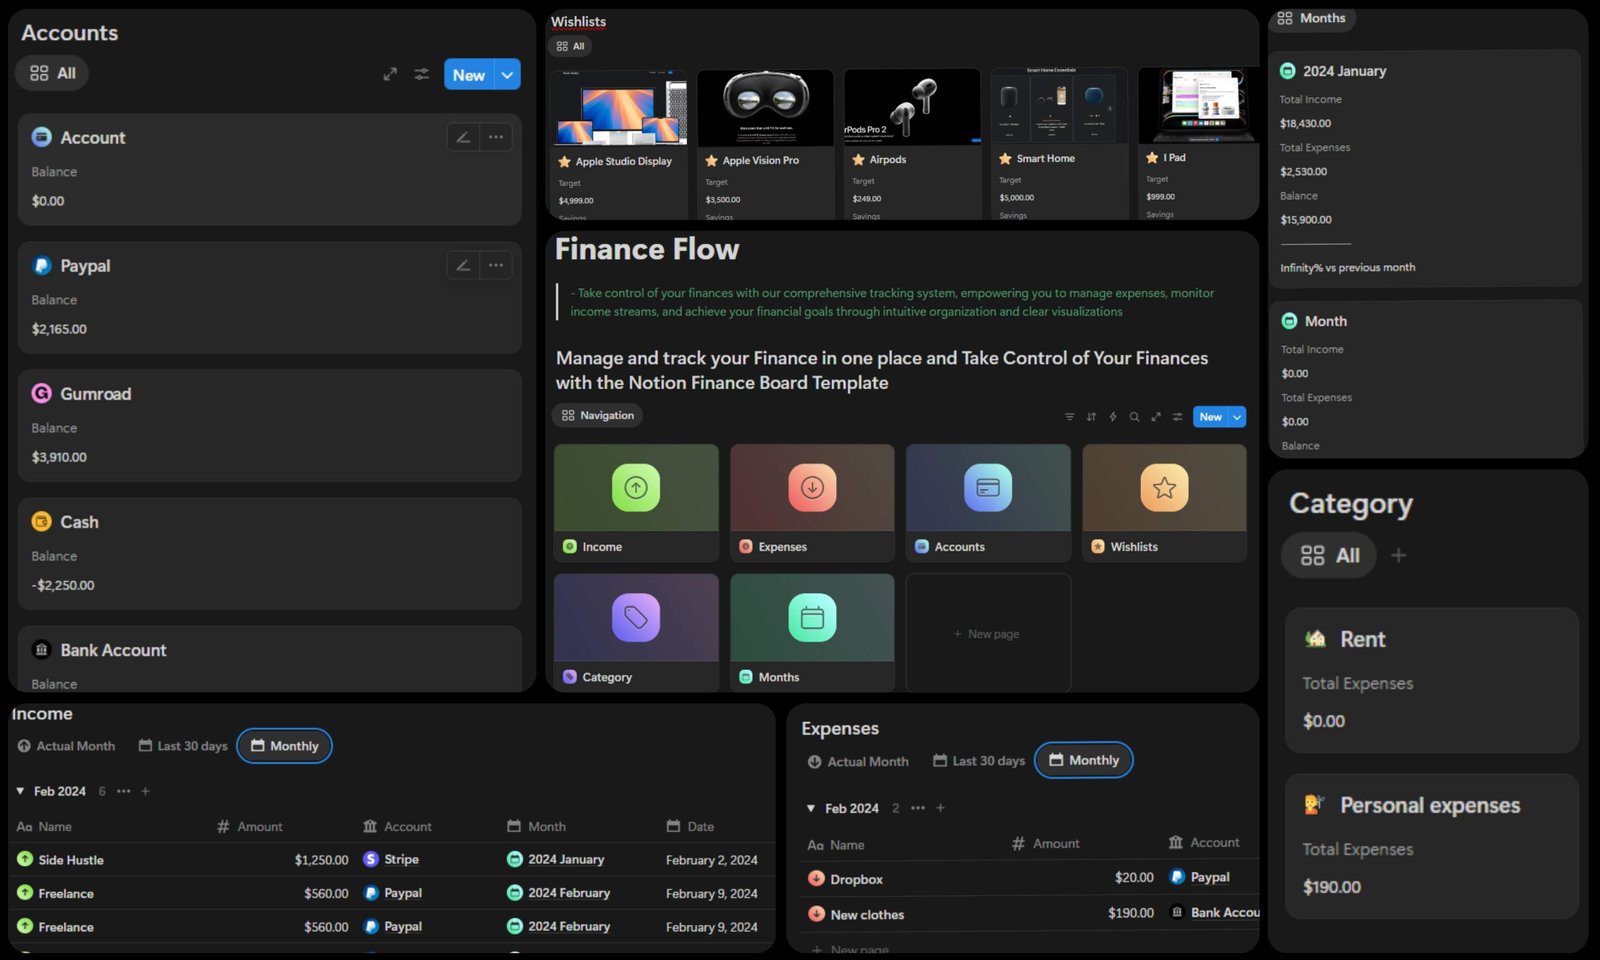Open the Personal expenses category card
The width and height of the screenshot is (1600, 960).
tap(1432, 846)
